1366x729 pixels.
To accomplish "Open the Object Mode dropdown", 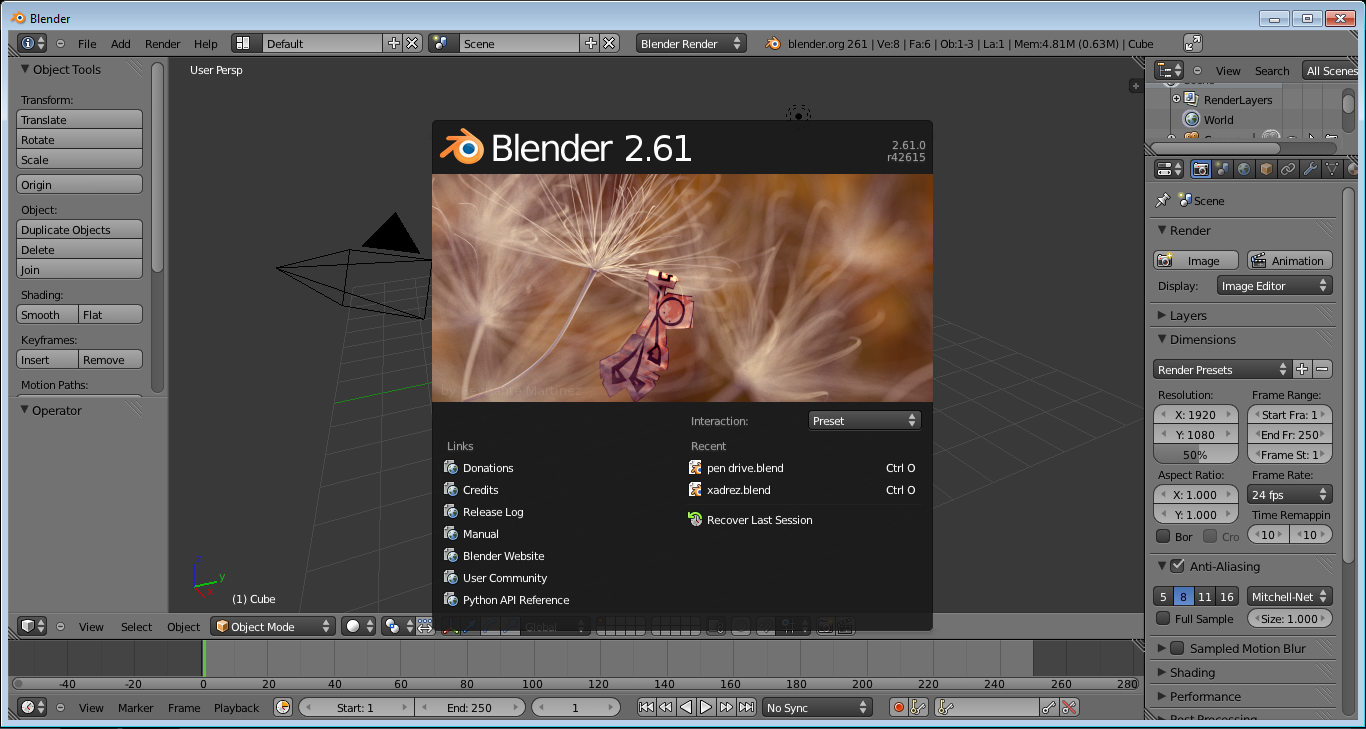I will 272,626.
